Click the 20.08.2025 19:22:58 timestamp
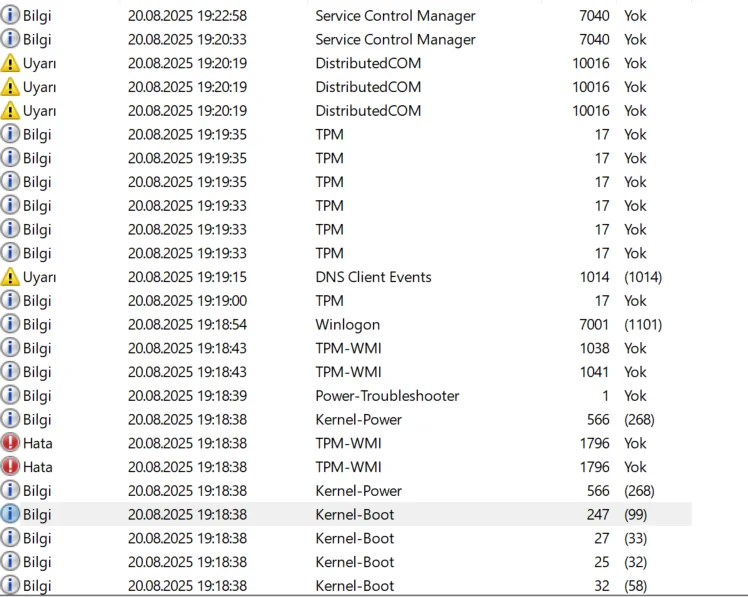The width and height of the screenshot is (748, 597). click(x=187, y=16)
